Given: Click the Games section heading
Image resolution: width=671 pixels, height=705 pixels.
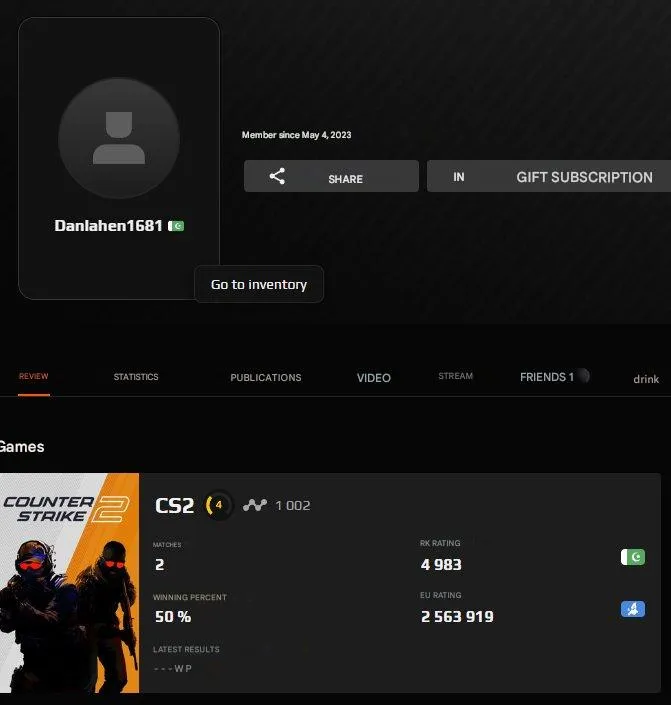Looking at the screenshot, I should point(22,447).
